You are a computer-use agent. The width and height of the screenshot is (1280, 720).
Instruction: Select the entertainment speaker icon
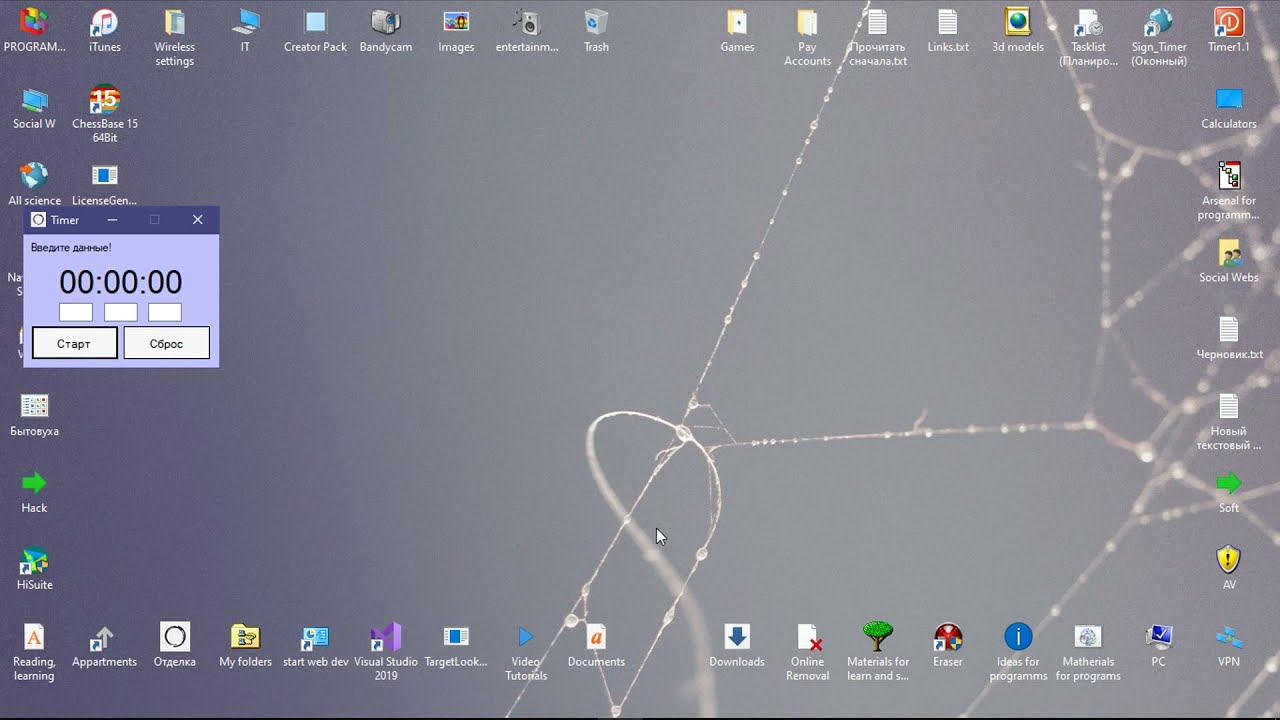(x=526, y=22)
